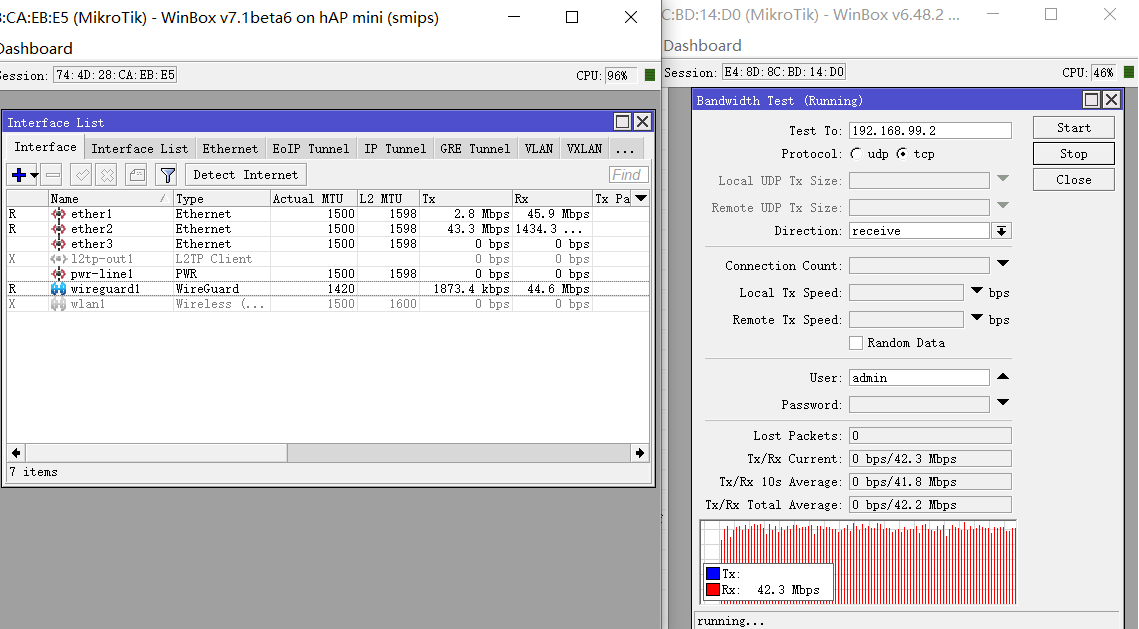The width and height of the screenshot is (1139, 629).
Task: Enable the Random Data checkbox
Action: tap(856, 343)
